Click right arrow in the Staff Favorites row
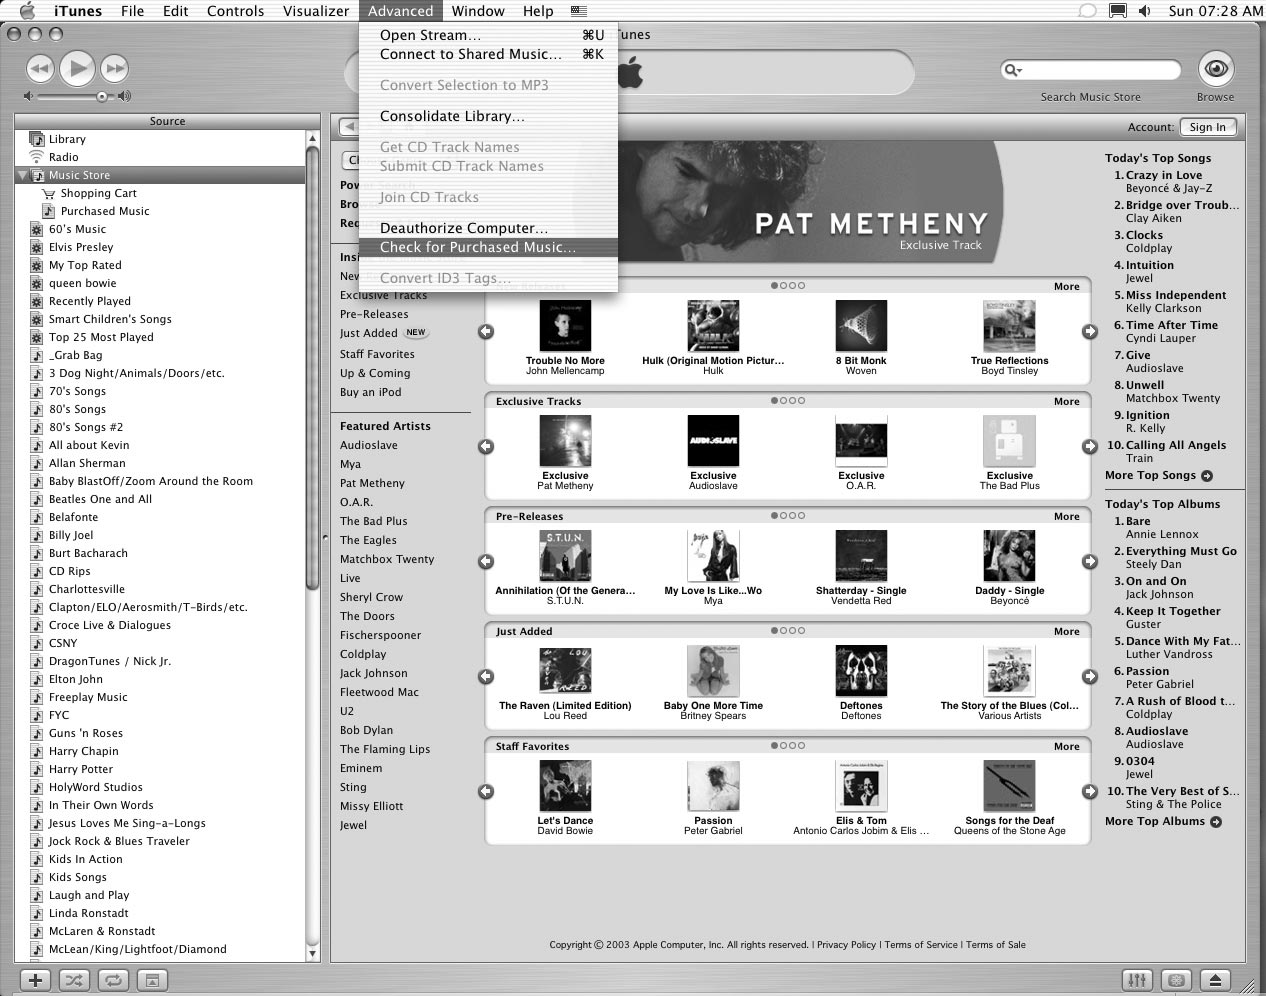The image size is (1266, 996). tap(1089, 791)
